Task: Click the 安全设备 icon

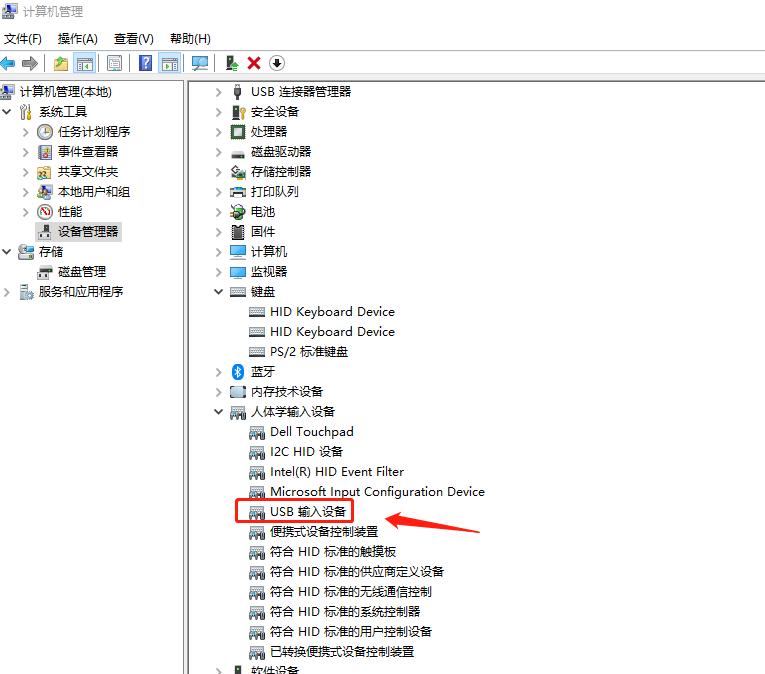Action: coord(238,112)
